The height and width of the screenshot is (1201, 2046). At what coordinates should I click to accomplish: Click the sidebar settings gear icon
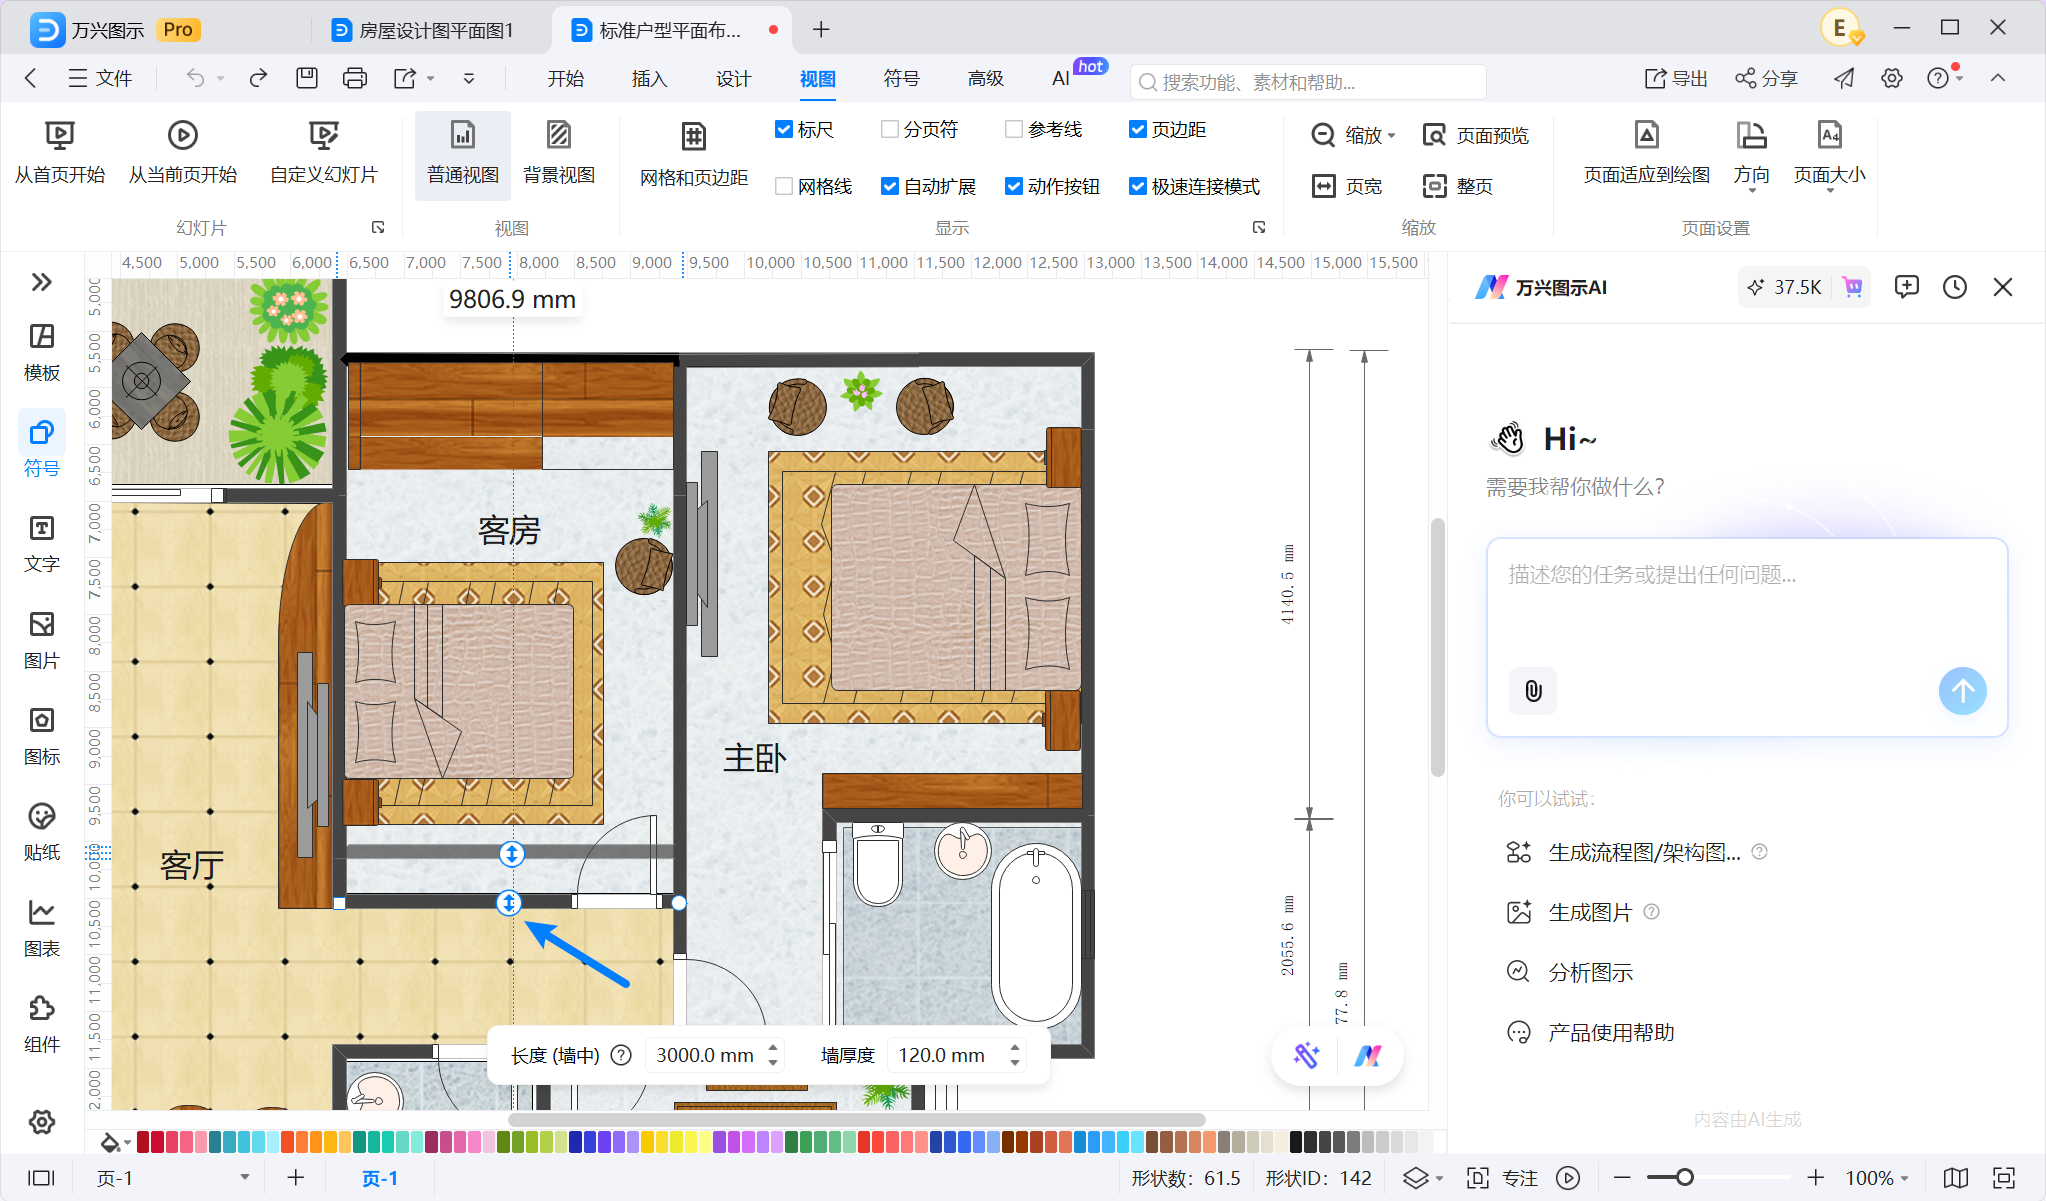(x=42, y=1122)
